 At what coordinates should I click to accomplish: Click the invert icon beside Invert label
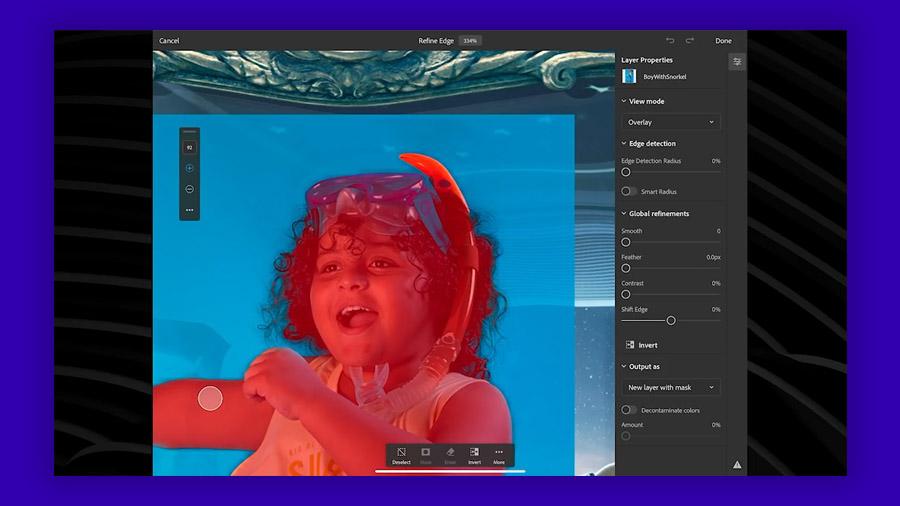[x=630, y=345]
